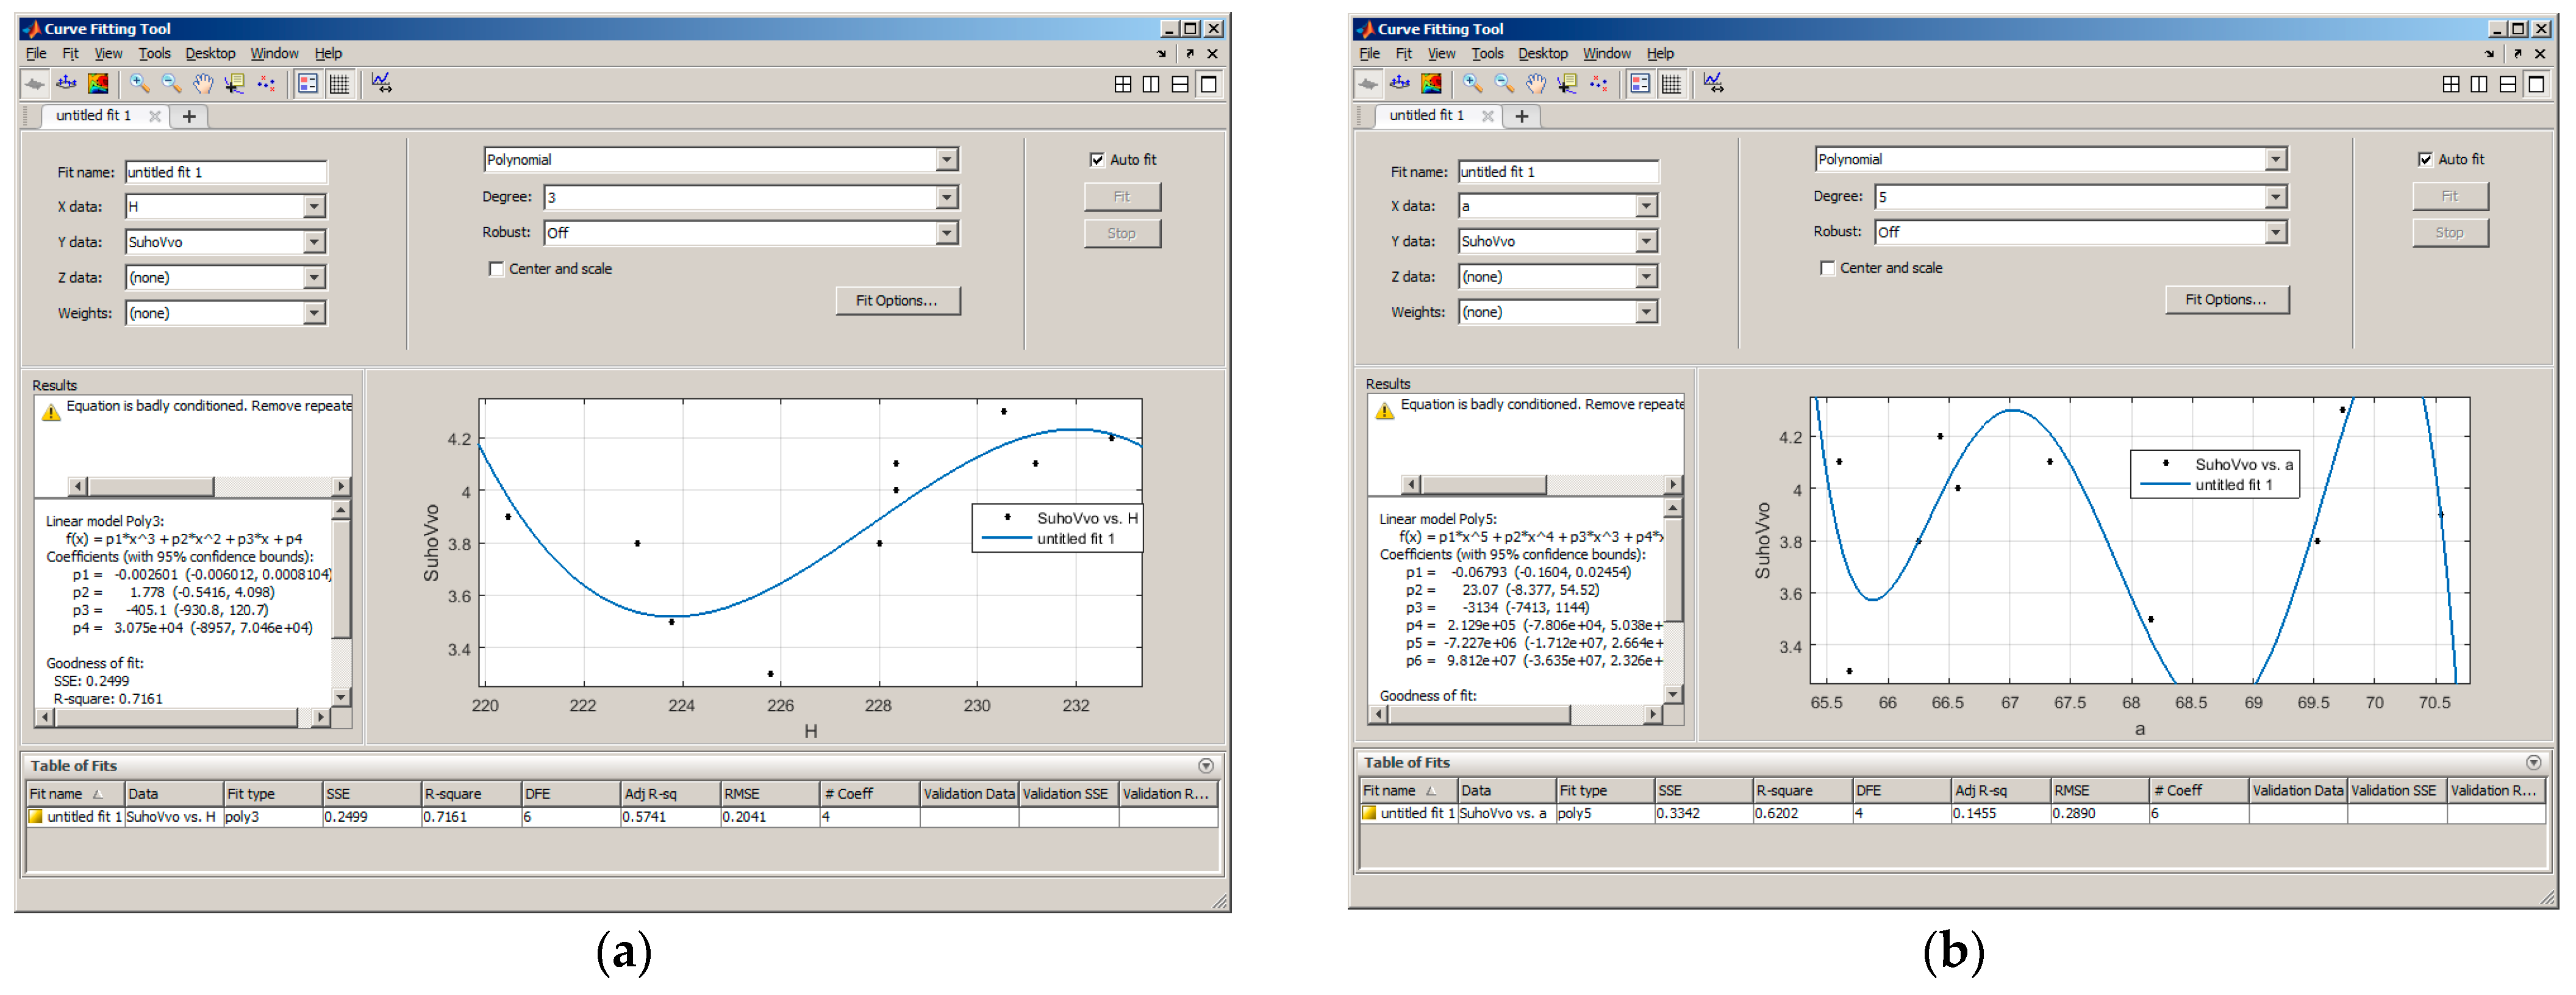Open the Desktop menu in left window
This screenshot has height=995, width=2576.
[210, 54]
